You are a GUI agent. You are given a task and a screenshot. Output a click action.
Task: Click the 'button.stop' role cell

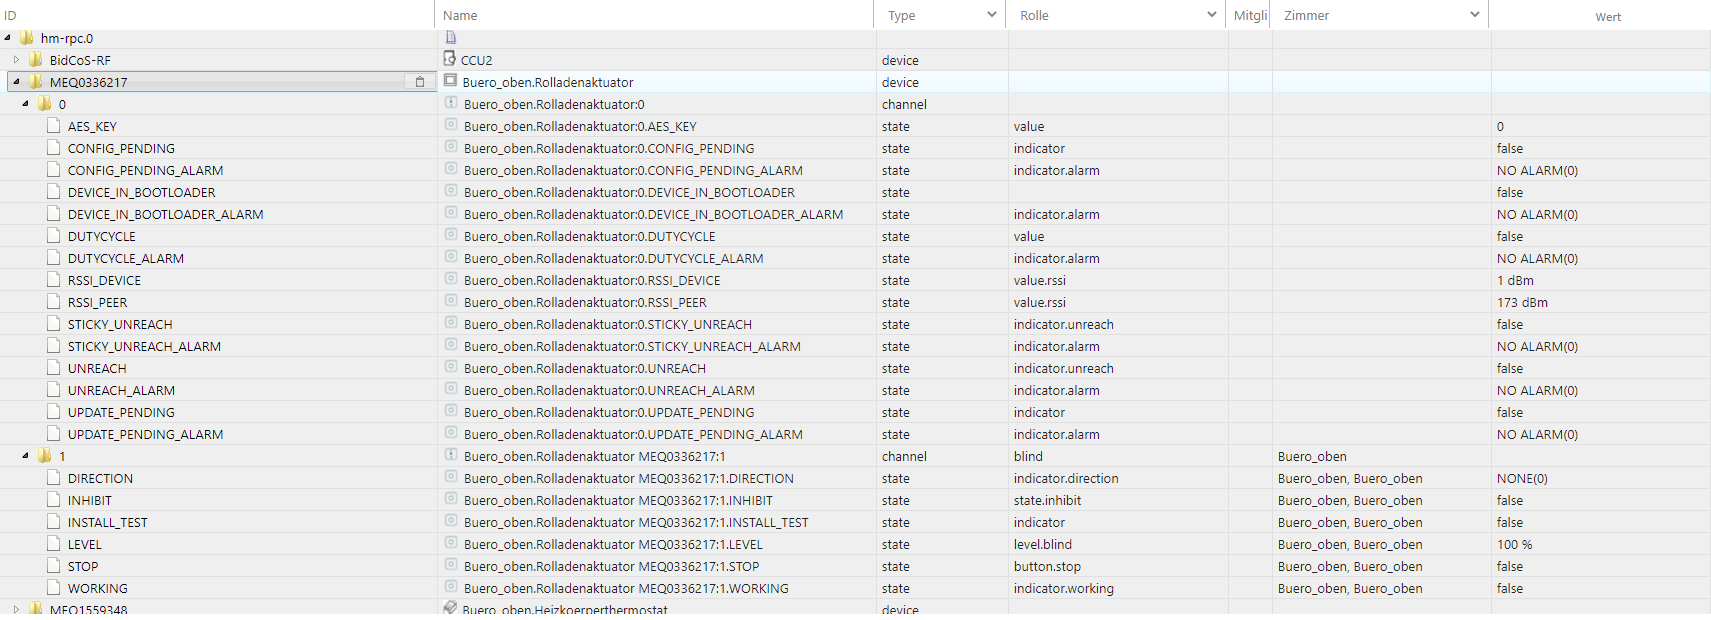point(1047,566)
